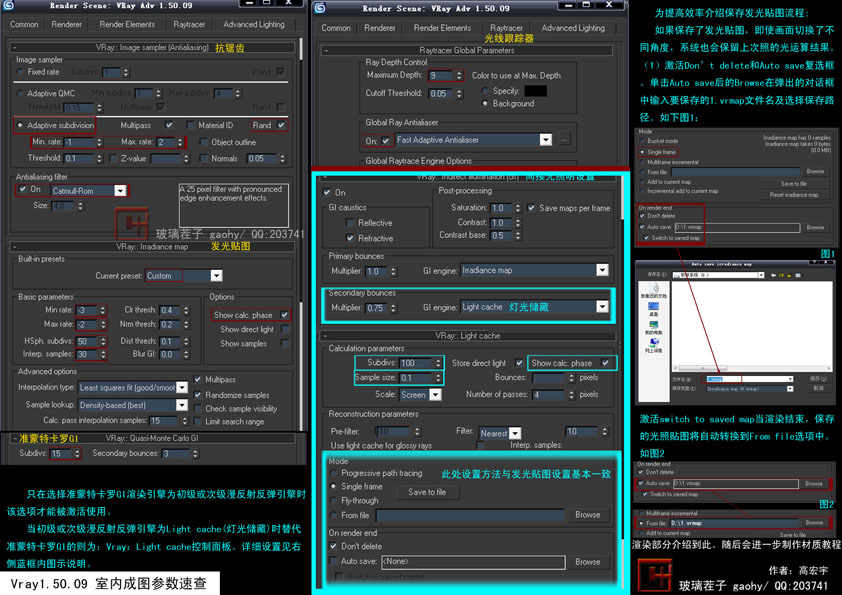Enable the Z-value checkbox
The width and height of the screenshot is (842, 595).
(x=113, y=158)
